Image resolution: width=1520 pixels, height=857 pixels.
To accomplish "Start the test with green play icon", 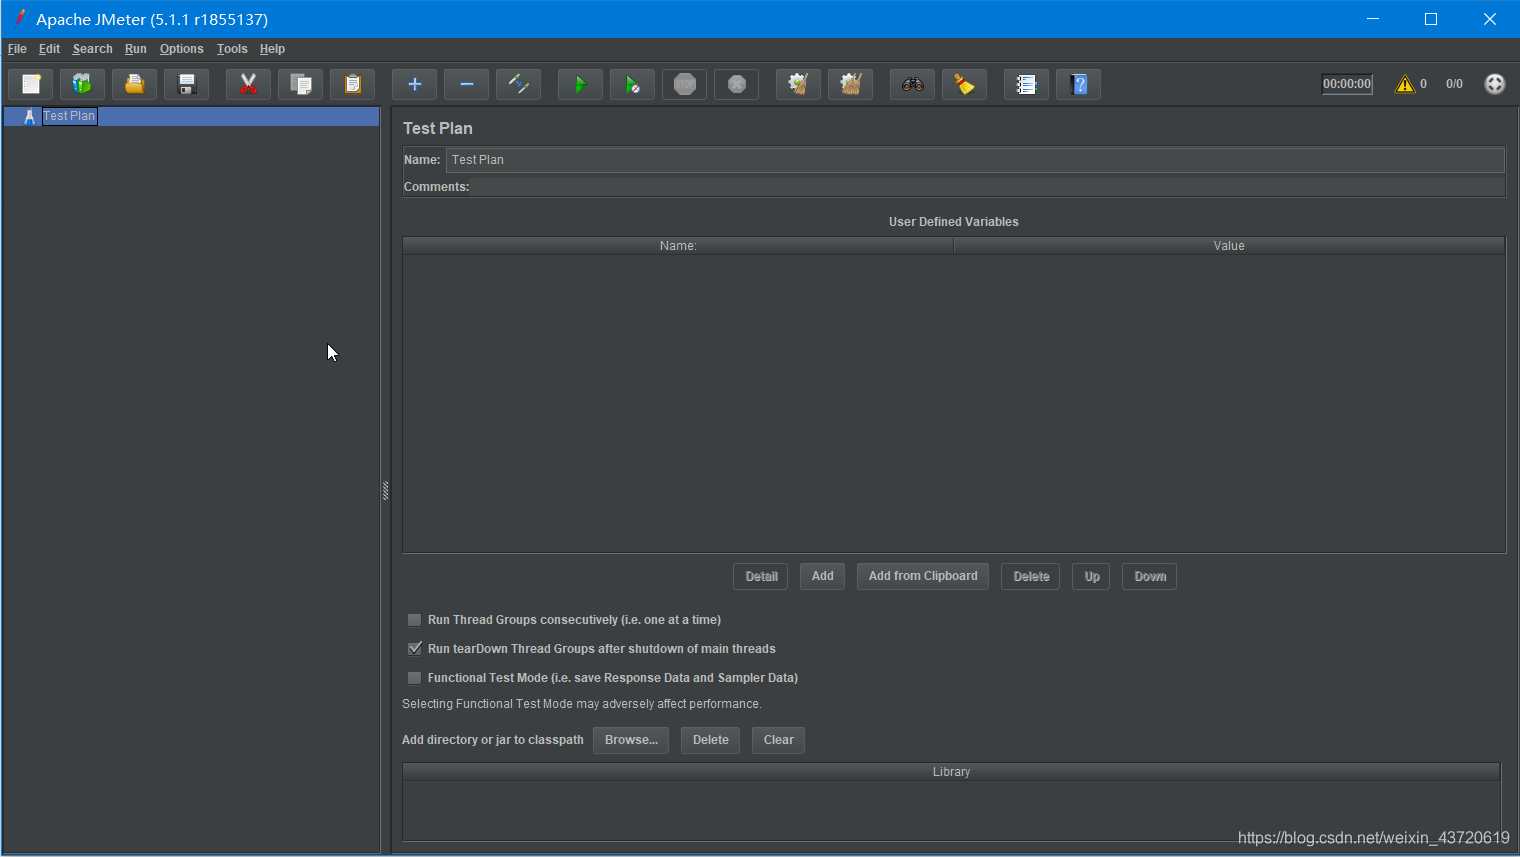I will tap(580, 84).
